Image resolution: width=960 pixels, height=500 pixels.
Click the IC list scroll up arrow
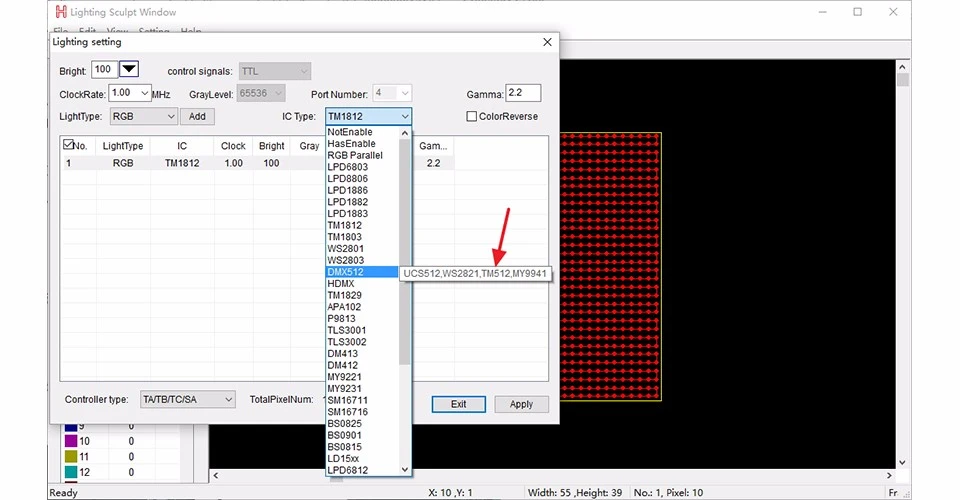click(405, 133)
